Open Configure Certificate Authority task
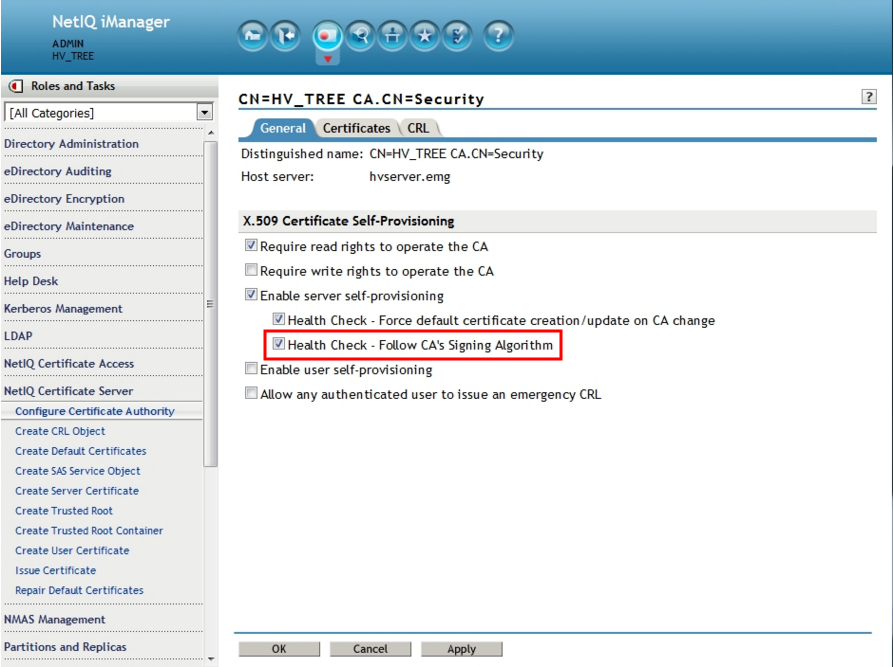This screenshot has height=667, width=894. [x=95, y=411]
